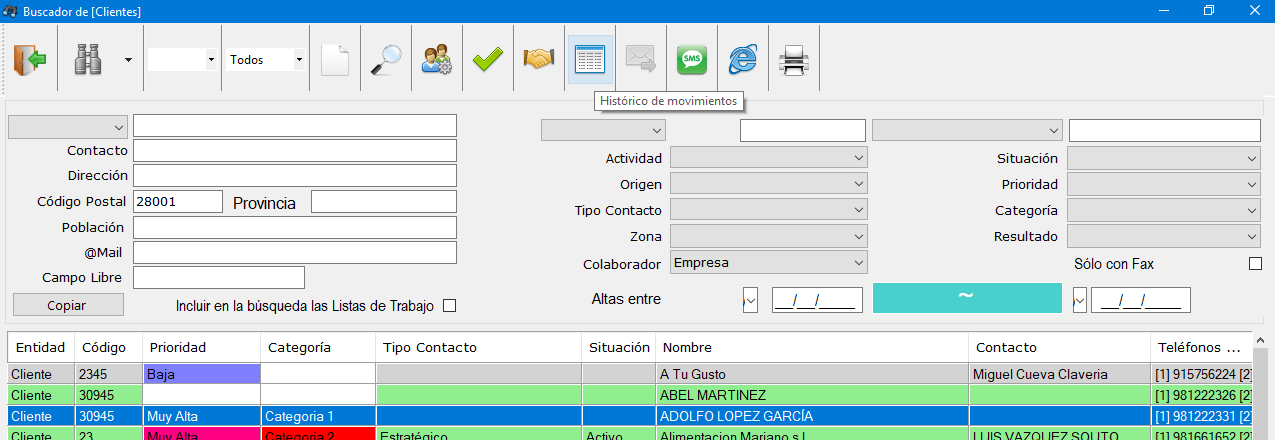Click the Campo Libre input field
1275x440 pixels.
coord(219,277)
